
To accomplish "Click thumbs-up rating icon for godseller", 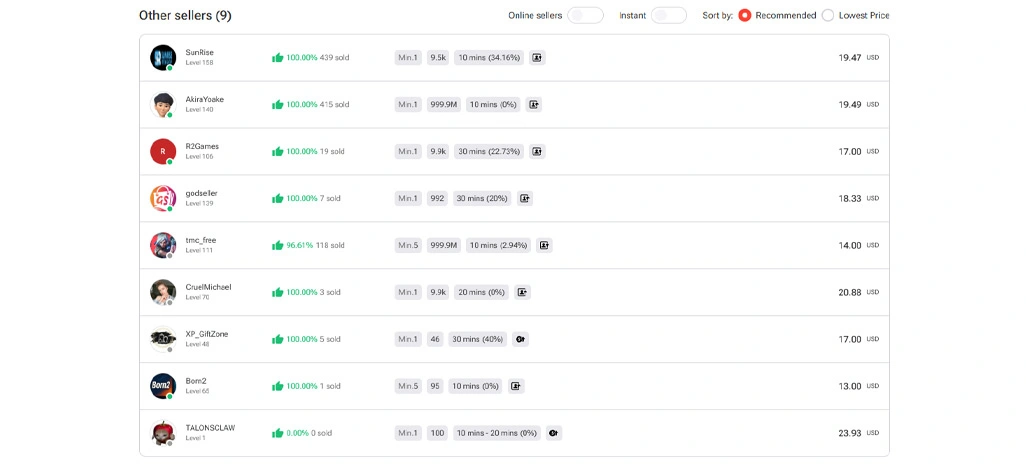I will coord(277,198).
